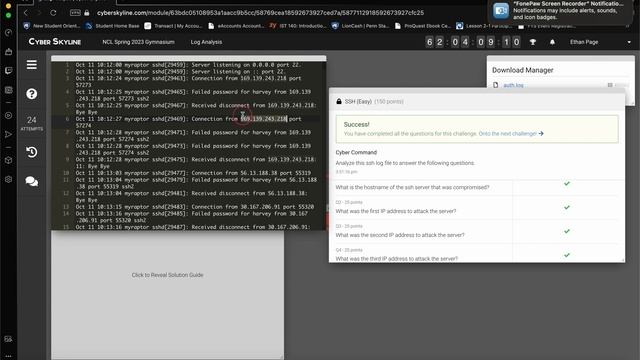Click the green checkmark for second IP question
This screenshot has width=640, height=360.
pyautogui.click(x=567, y=231)
